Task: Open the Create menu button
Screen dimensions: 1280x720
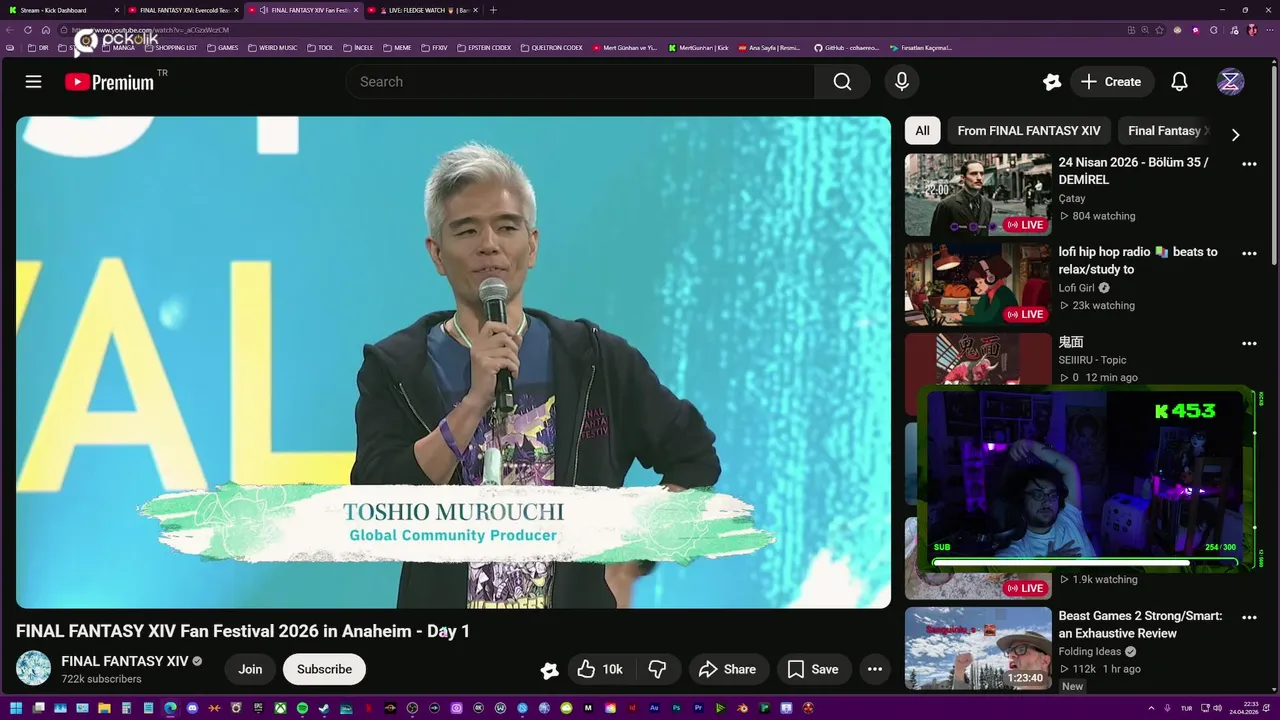Action: click(x=1111, y=82)
